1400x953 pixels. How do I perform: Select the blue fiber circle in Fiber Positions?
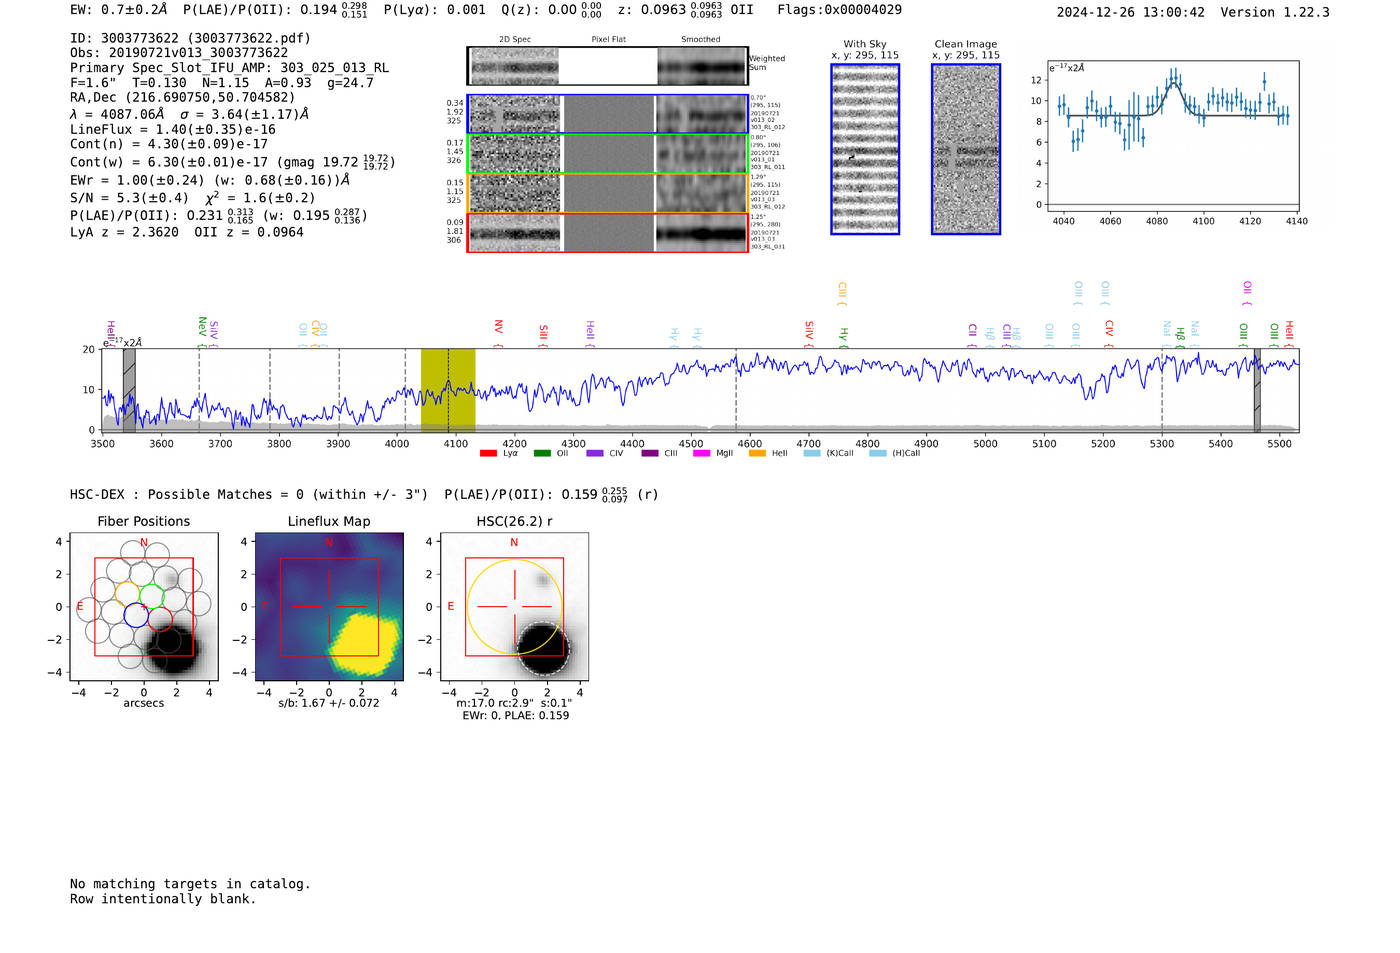click(x=136, y=615)
